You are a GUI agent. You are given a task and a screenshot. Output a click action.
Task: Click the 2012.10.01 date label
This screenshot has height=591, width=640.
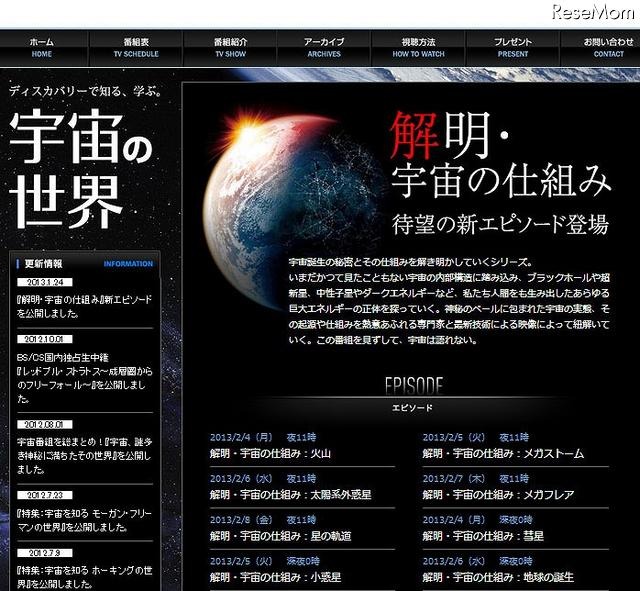click(x=45, y=339)
